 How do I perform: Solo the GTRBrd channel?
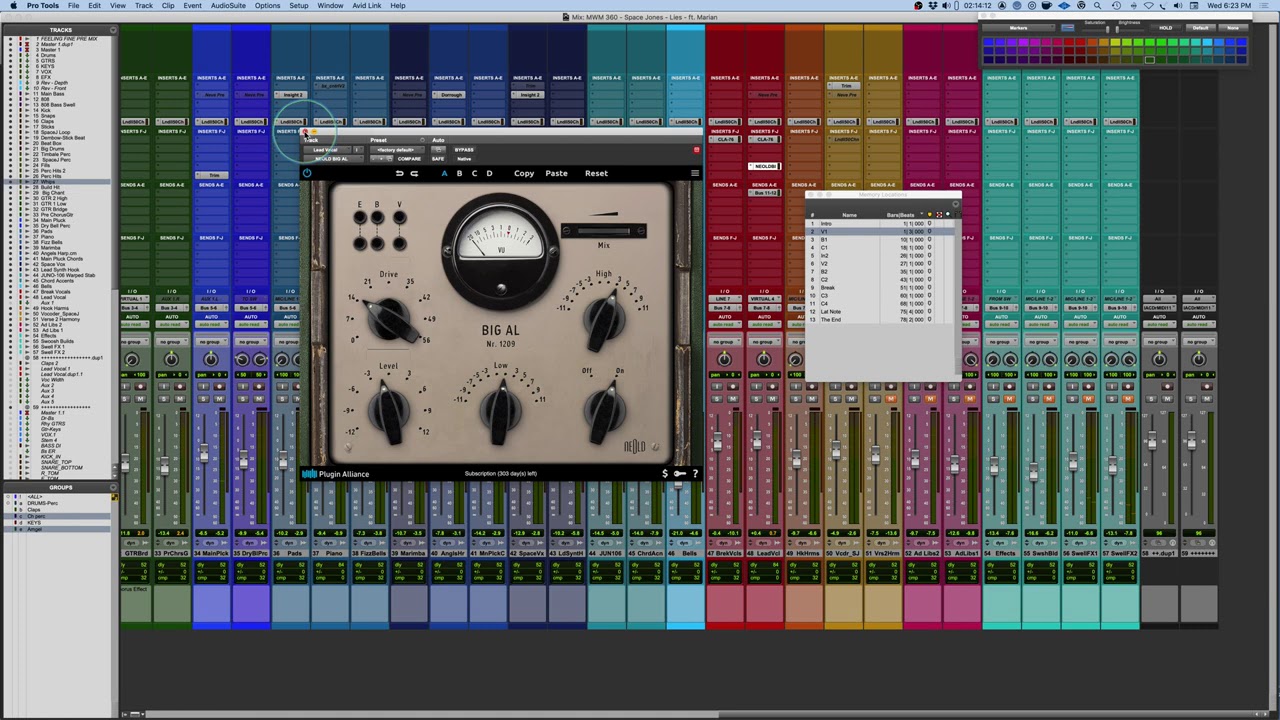[127, 399]
